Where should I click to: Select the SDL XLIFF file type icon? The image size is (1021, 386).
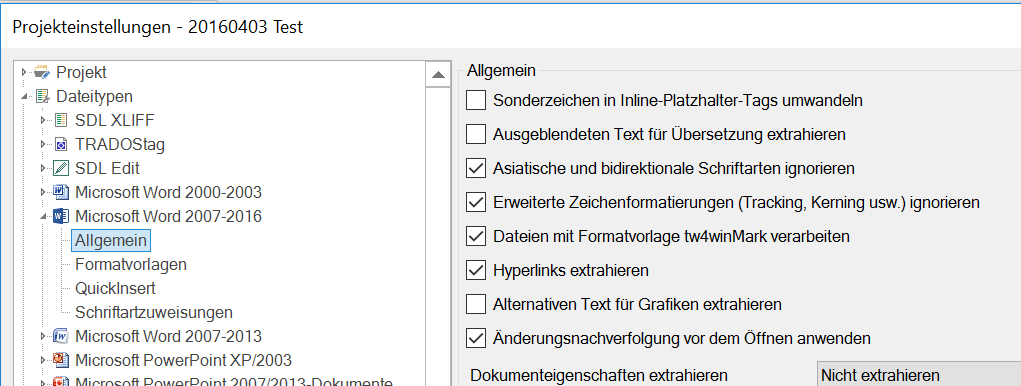click(x=61, y=120)
